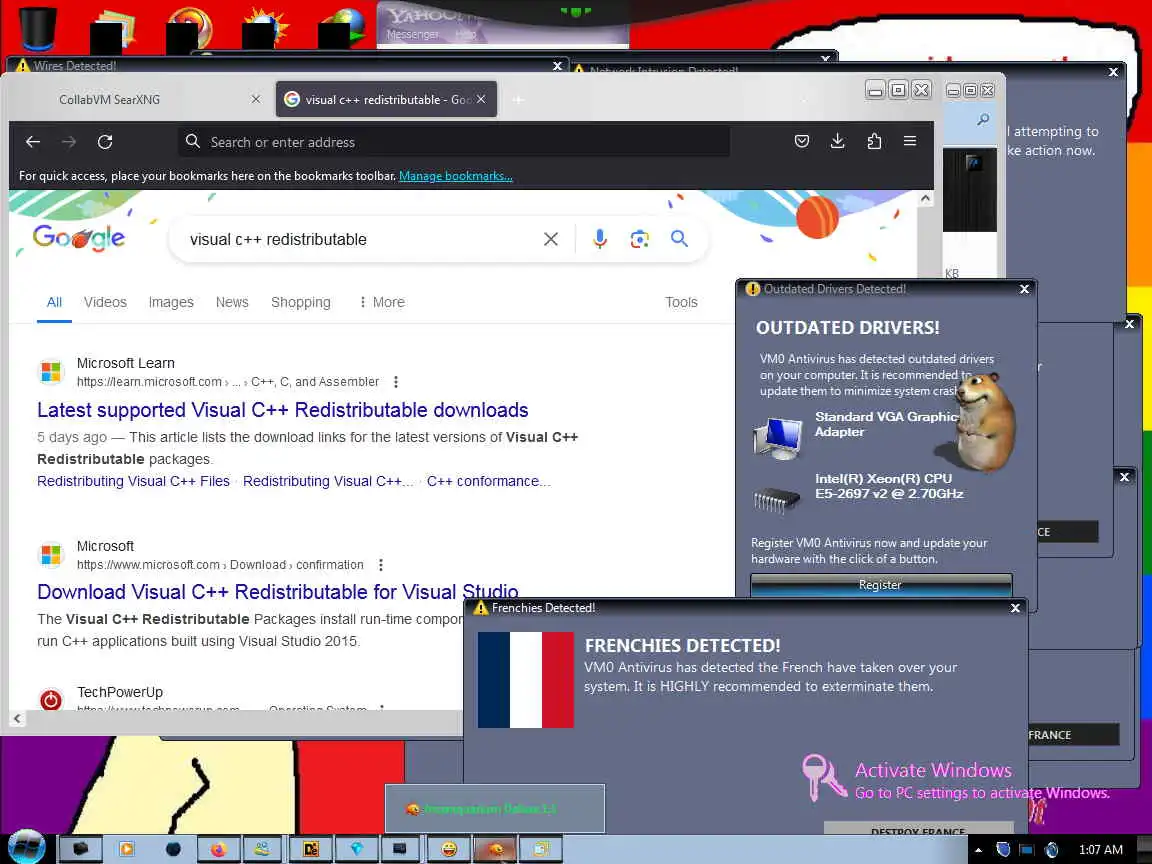The height and width of the screenshot is (864, 1152).
Task: Click the clock showing 1:07 AM
Action: [1100, 850]
